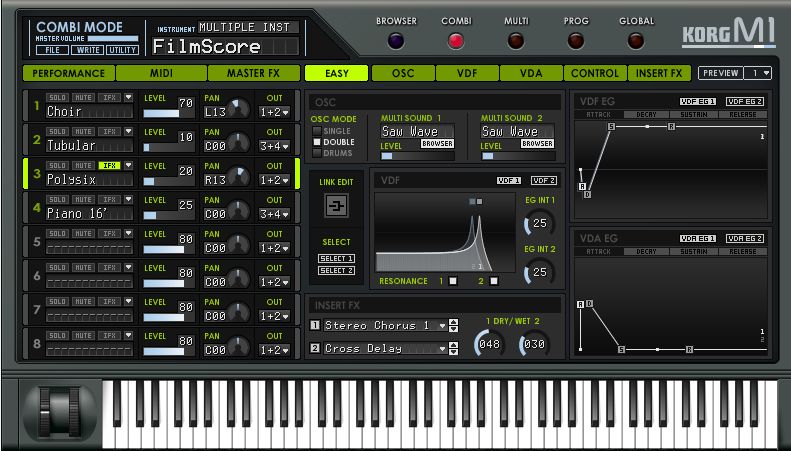
Task: Click the VDA EG sustain point marker S
Action: point(622,349)
